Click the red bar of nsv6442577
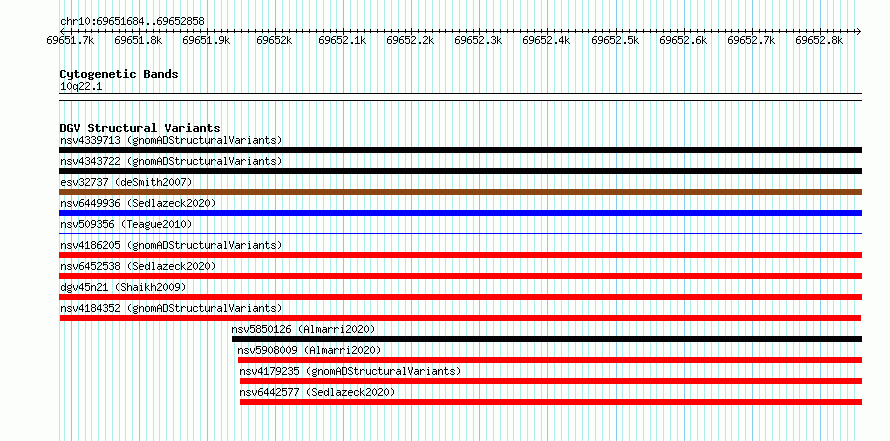The height and width of the screenshot is (441, 890). tap(551, 402)
